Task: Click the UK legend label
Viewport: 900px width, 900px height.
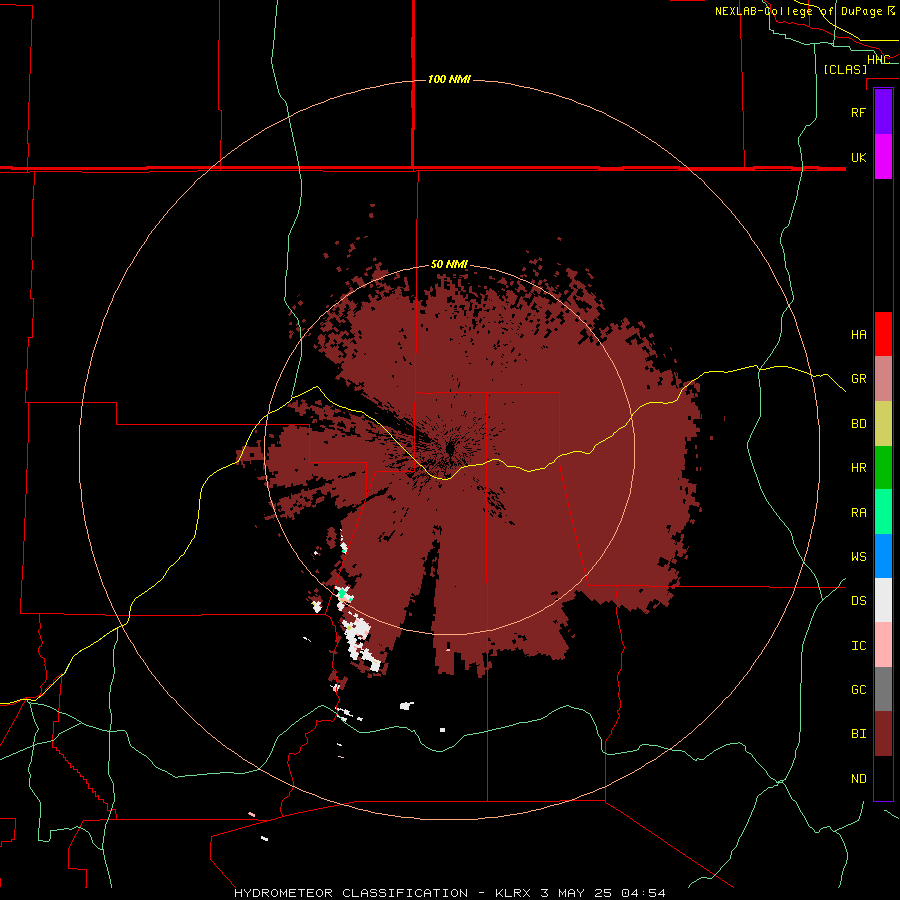Action: point(858,157)
